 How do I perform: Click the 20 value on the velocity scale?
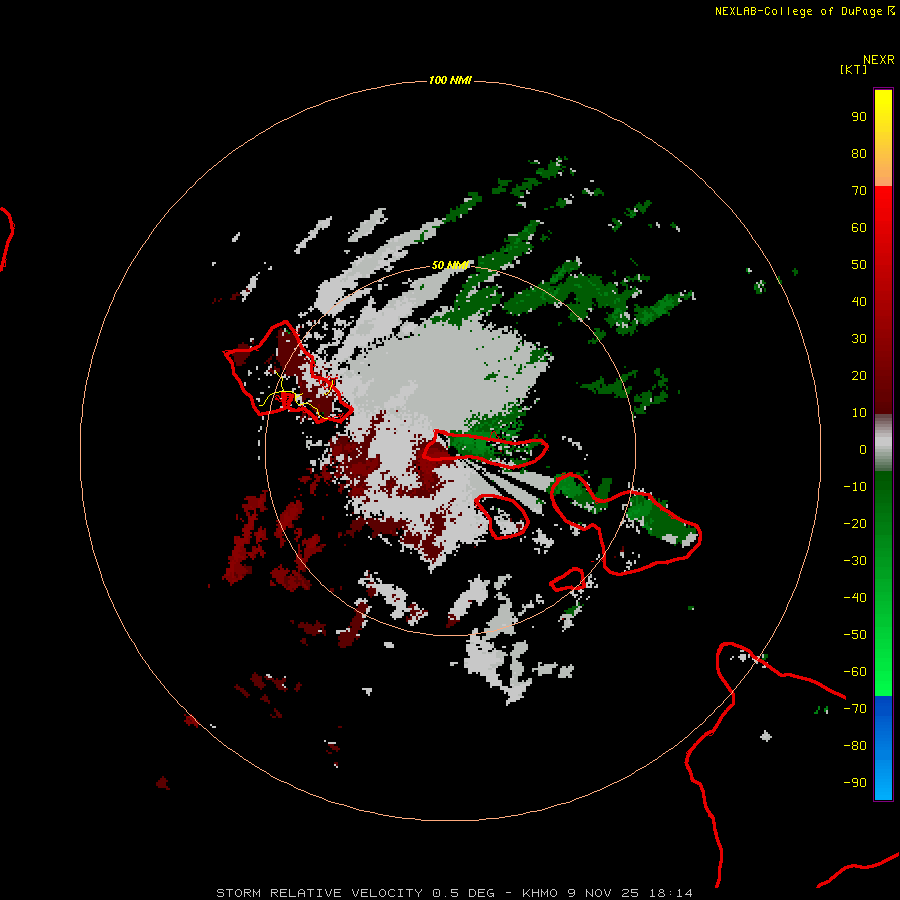[x=859, y=375]
